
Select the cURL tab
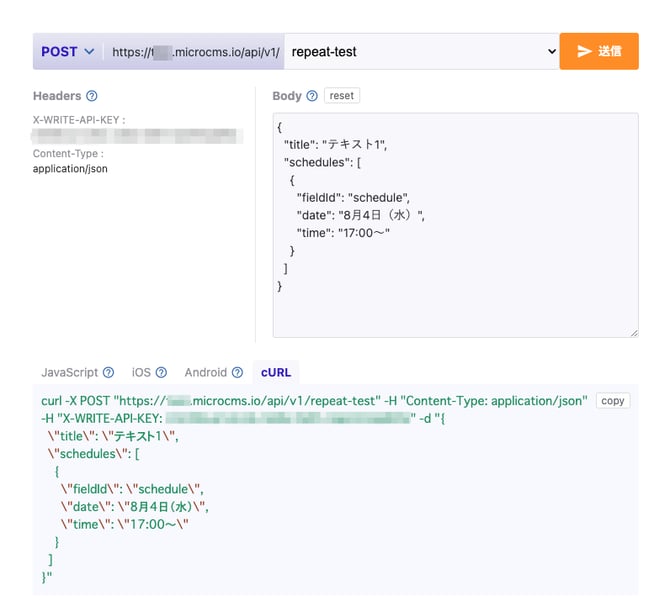click(x=276, y=372)
